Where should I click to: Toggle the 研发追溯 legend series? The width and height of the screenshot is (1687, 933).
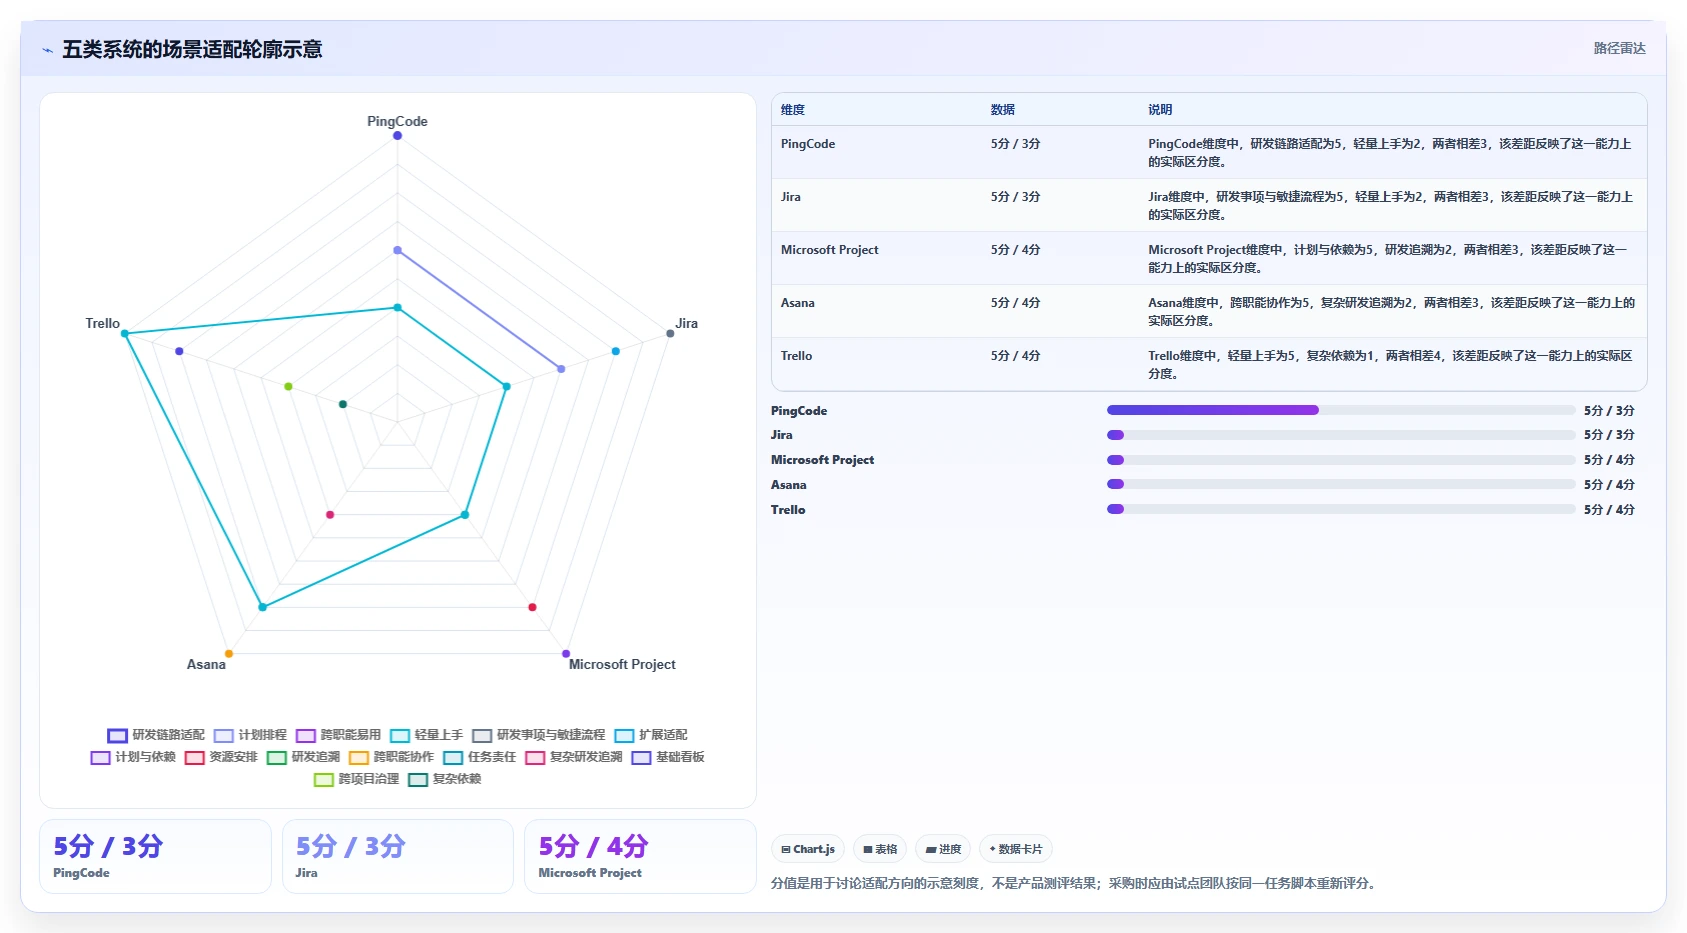click(303, 757)
